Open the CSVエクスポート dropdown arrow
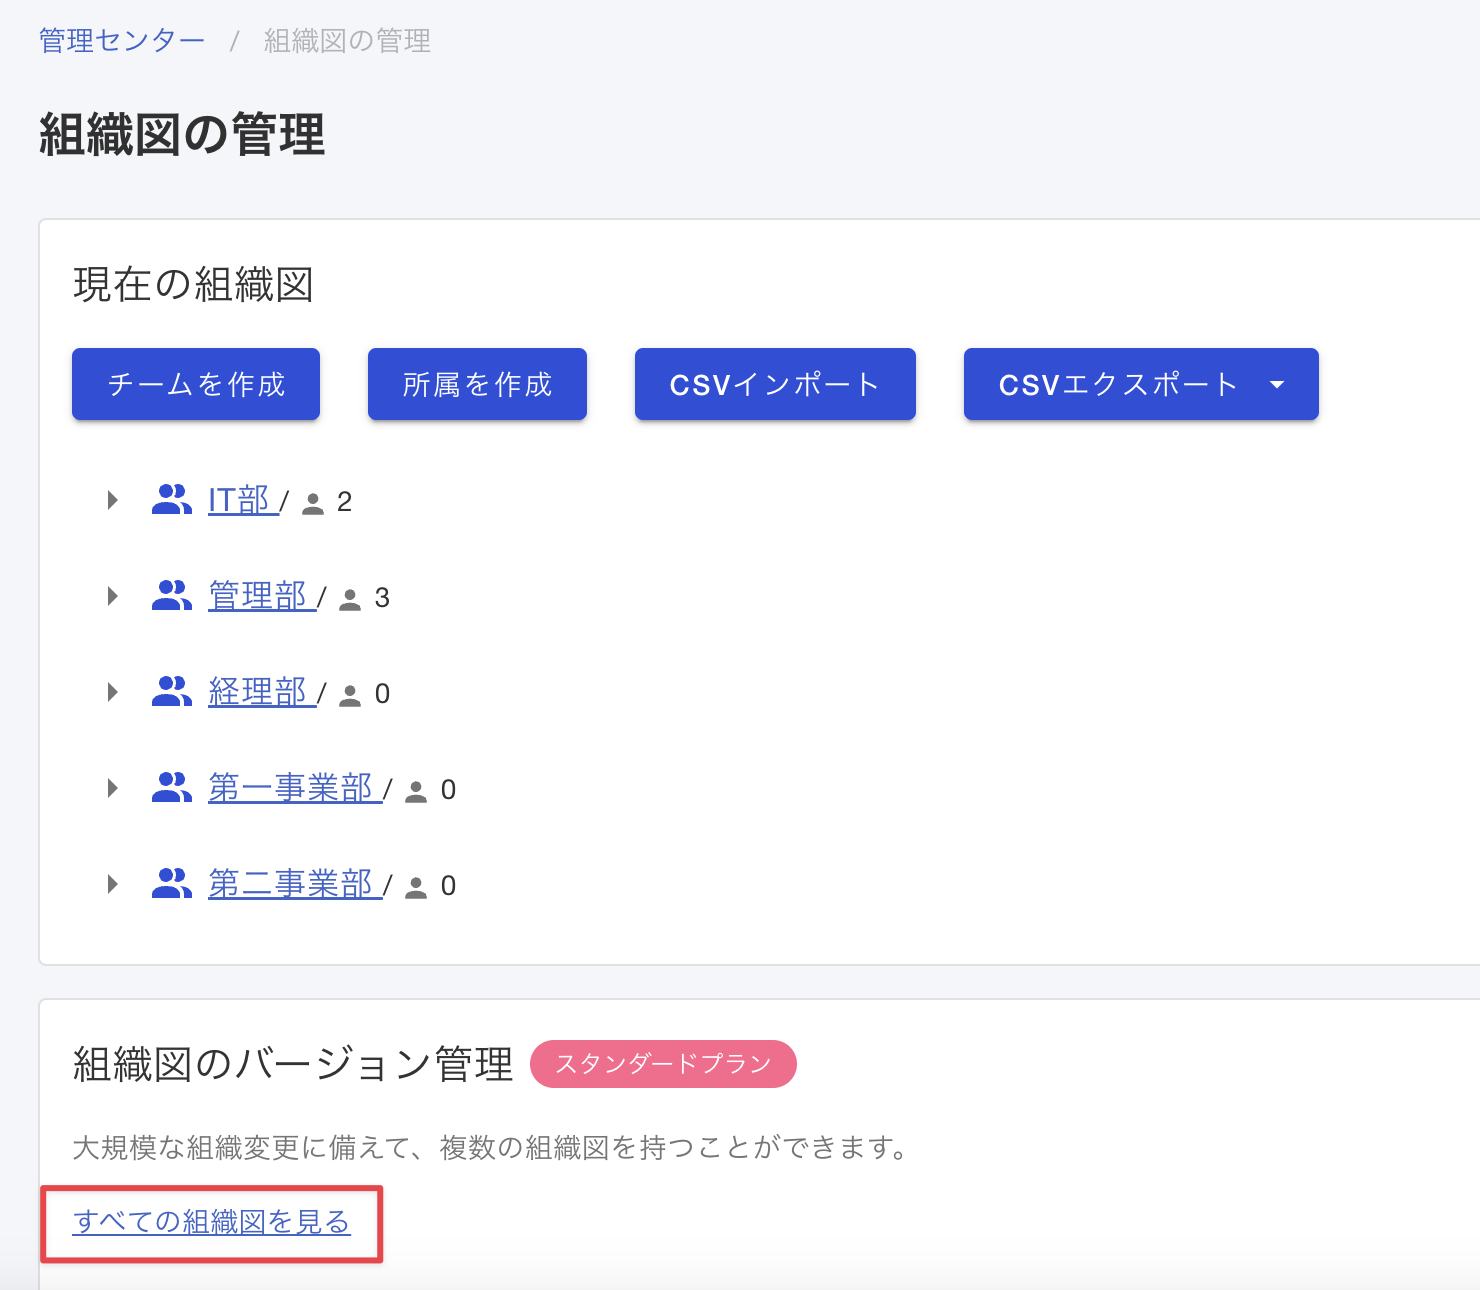This screenshot has height=1290, width=1480. click(x=1277, y=385)
